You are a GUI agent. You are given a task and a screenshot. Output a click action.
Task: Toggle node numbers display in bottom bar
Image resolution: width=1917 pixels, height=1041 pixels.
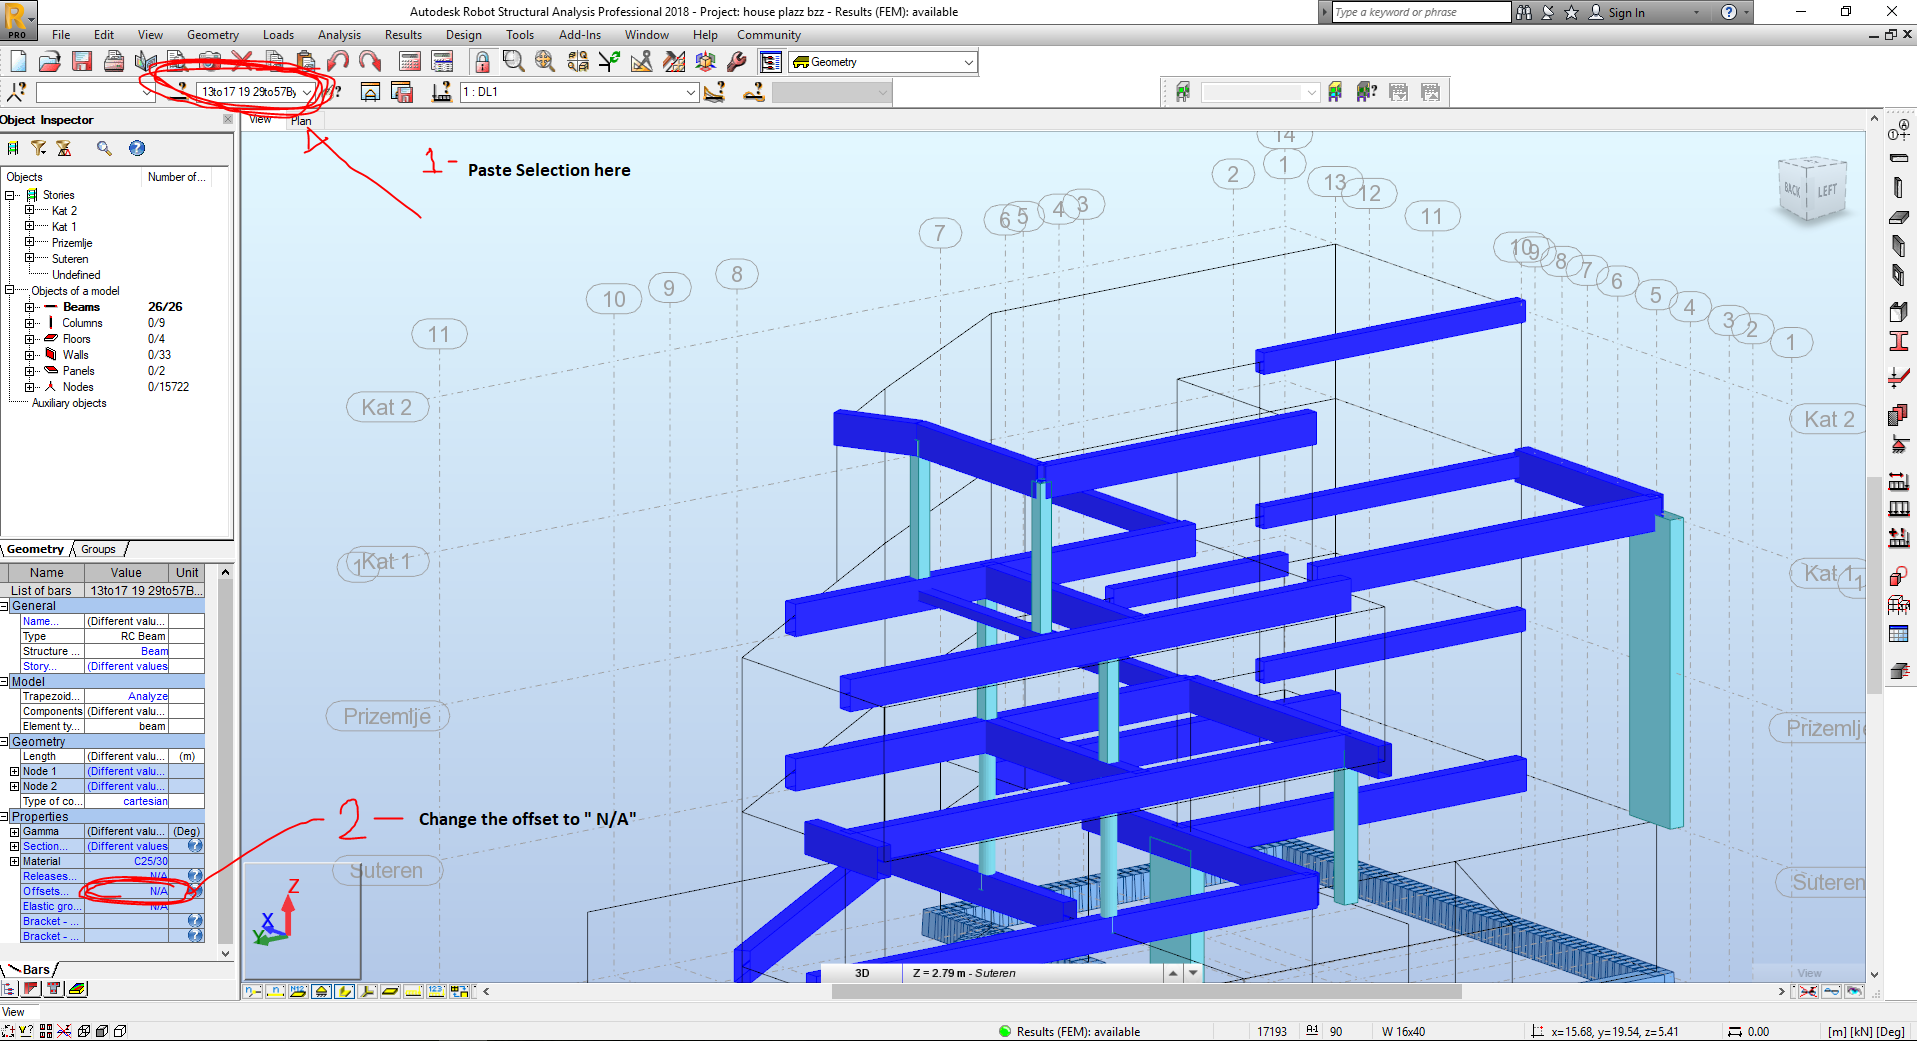254,990
